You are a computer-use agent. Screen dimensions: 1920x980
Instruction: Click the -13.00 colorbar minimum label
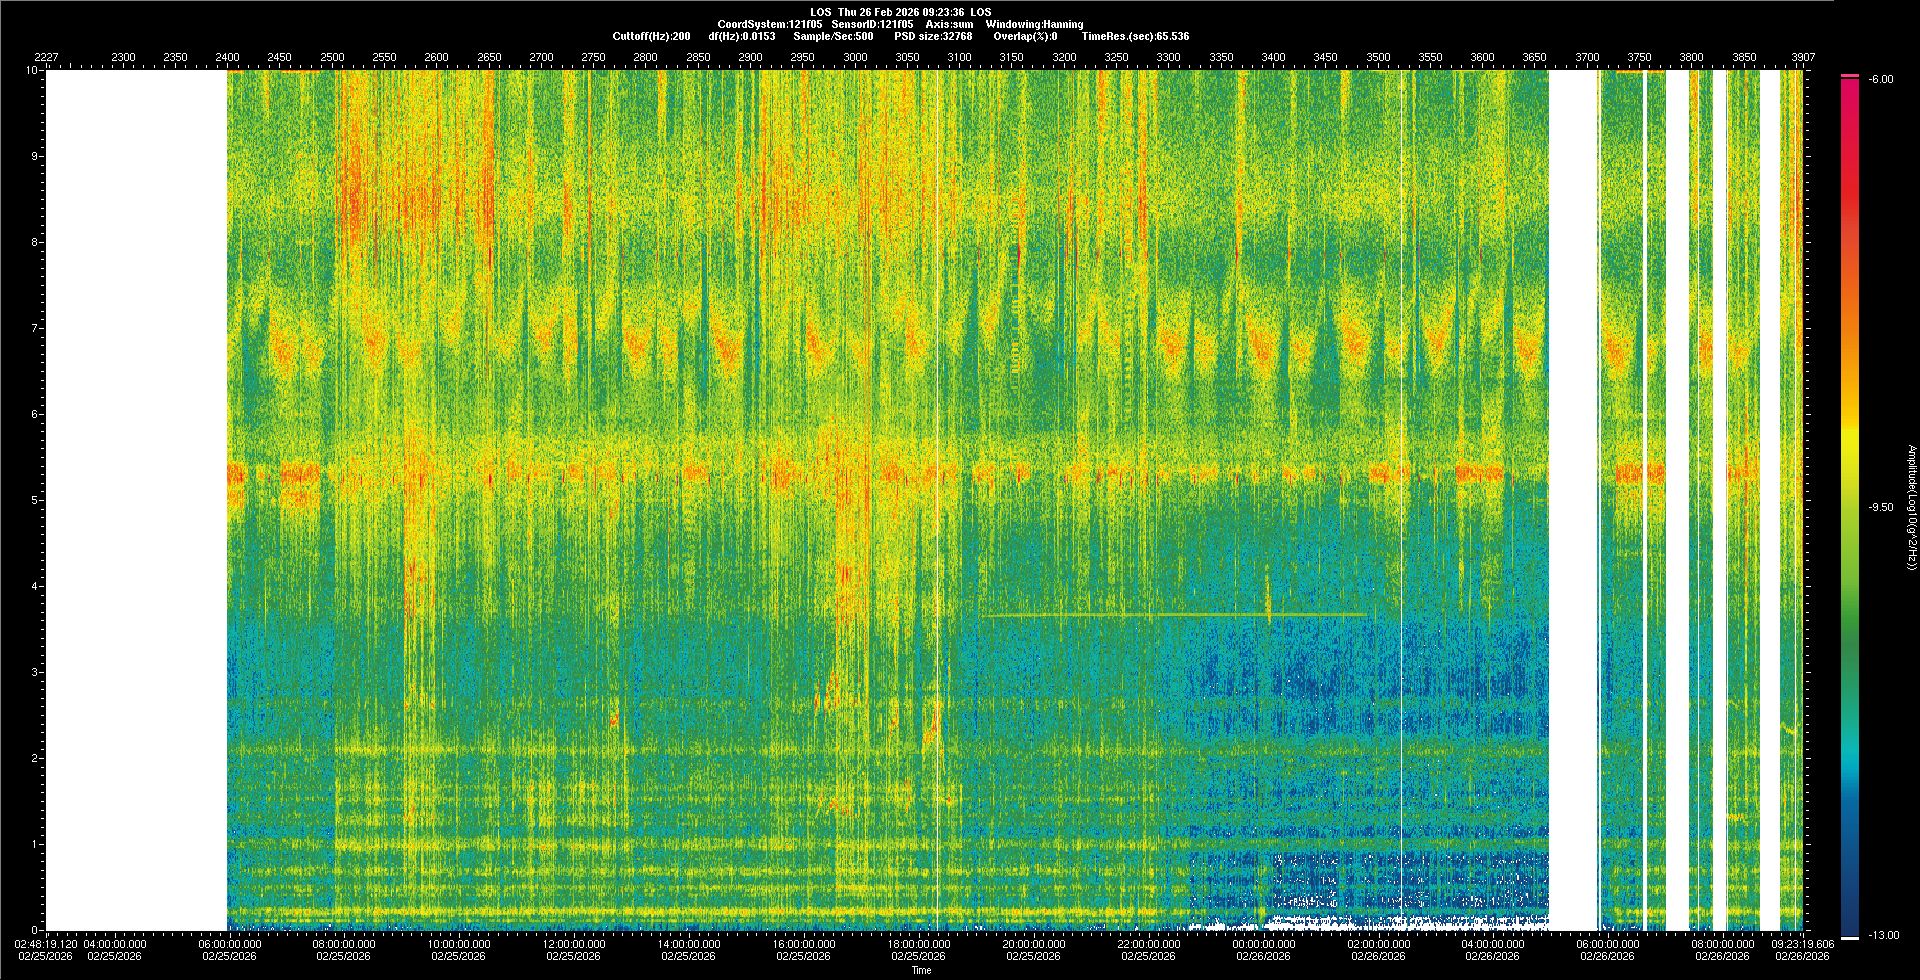1884,936
